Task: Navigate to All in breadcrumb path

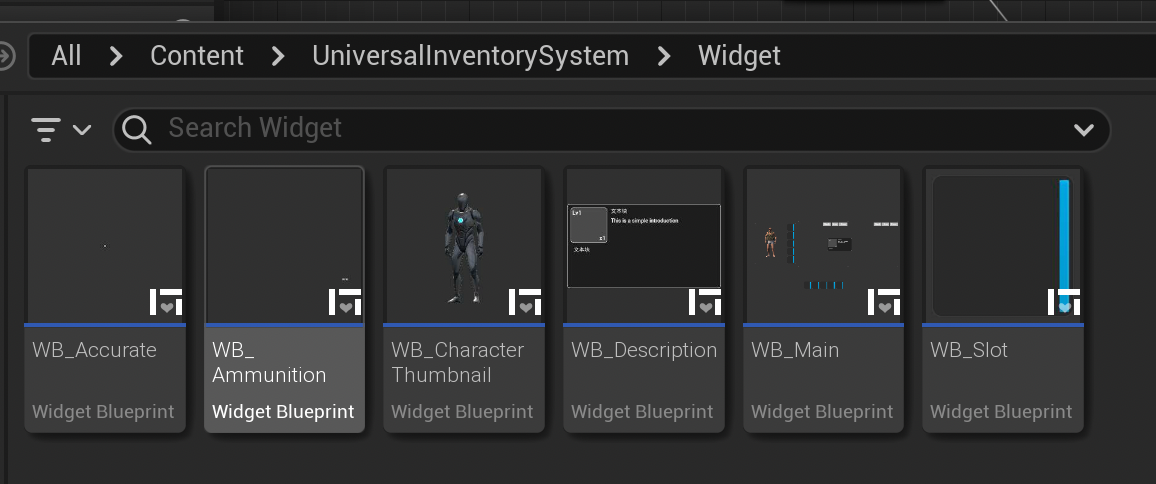Action: pos(66,56)
